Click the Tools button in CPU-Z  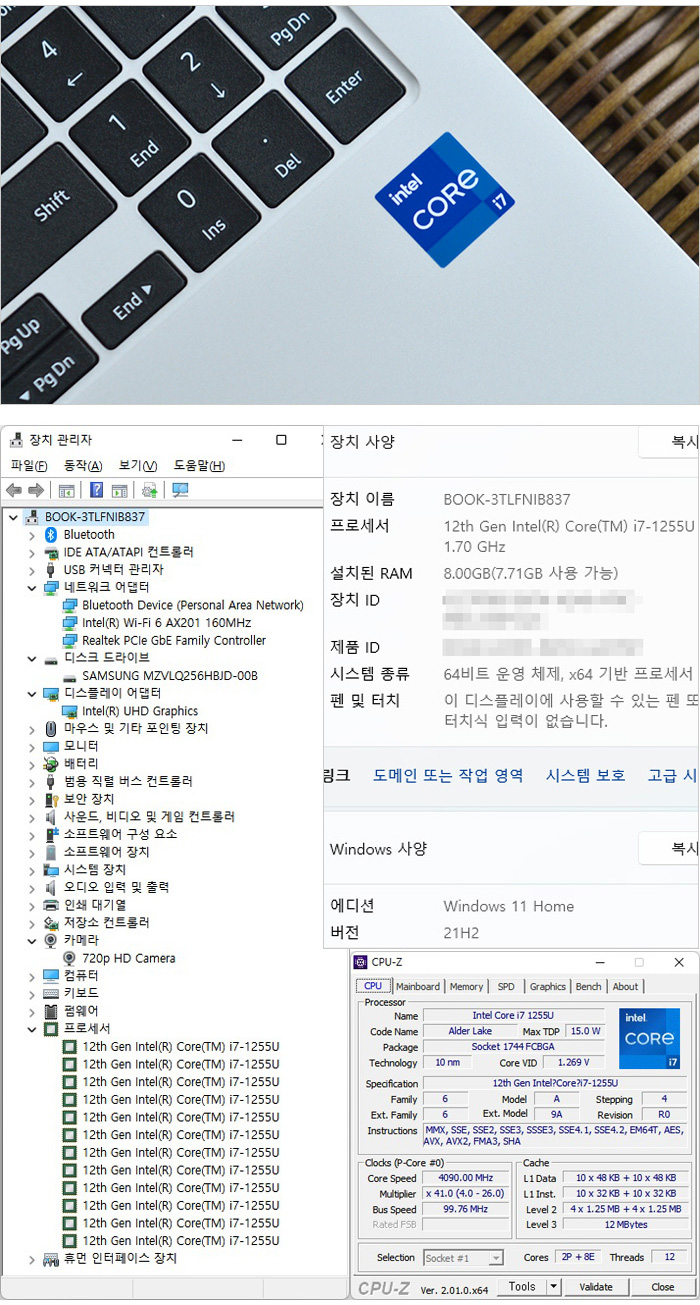pyautogui.click(x=522, y=1287)
